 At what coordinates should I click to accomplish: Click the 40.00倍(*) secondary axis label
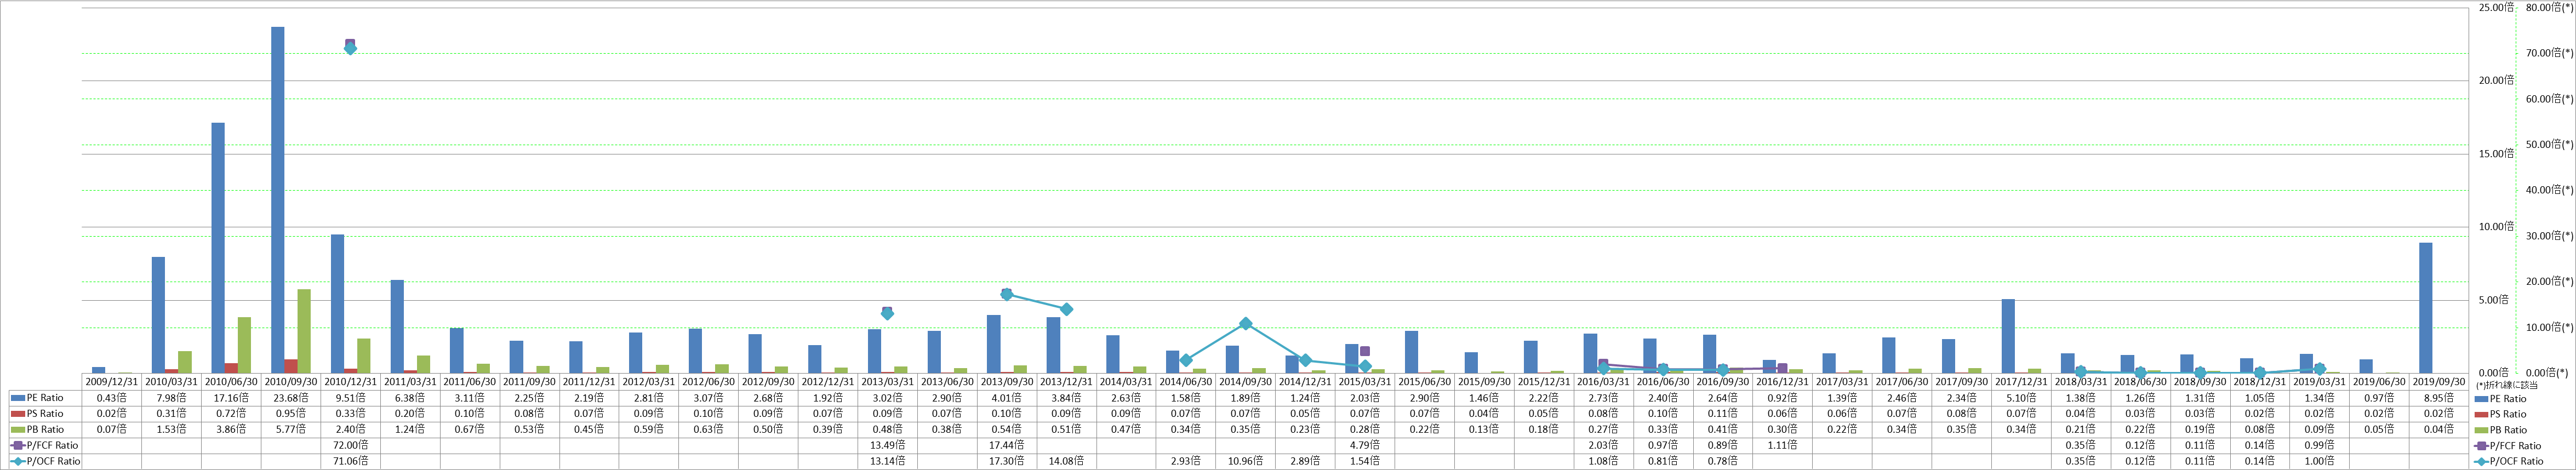click(2549, 190)
